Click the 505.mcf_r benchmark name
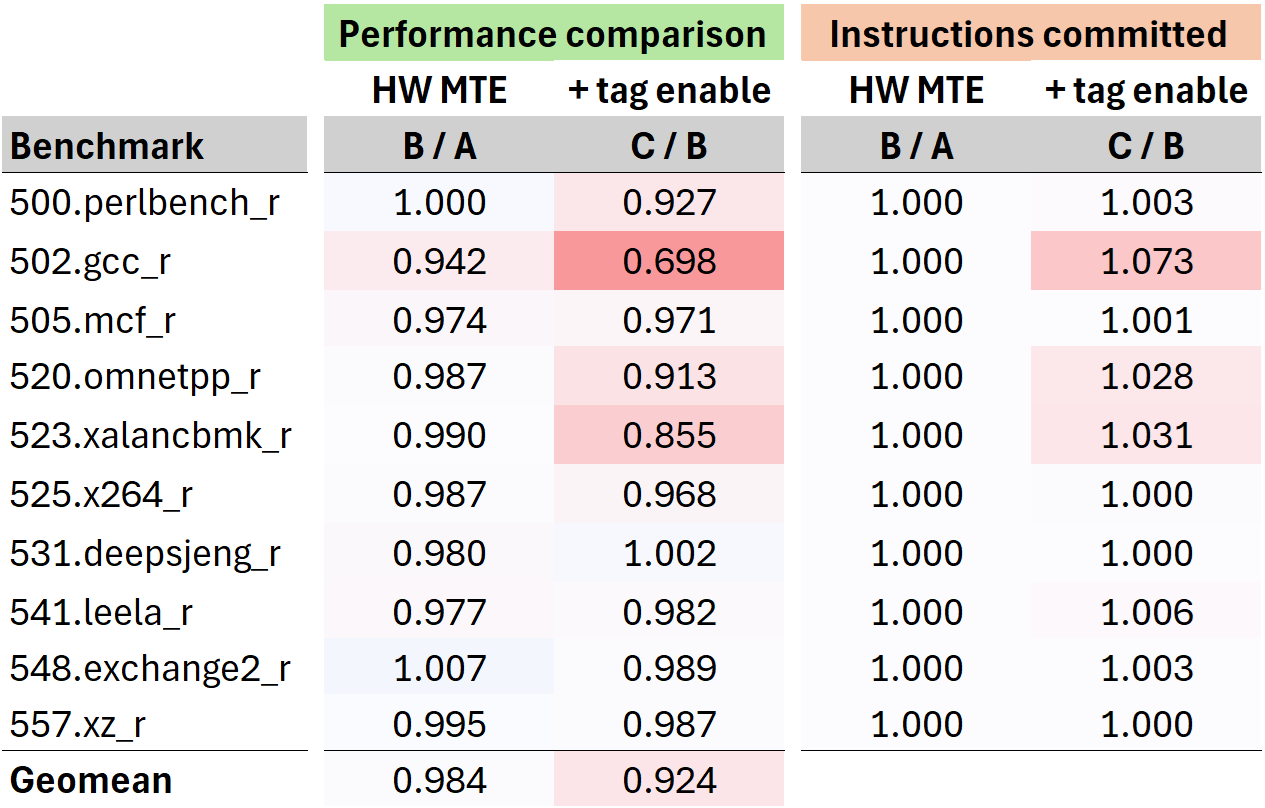Image resolution: width=1265 pixels, height=808 pixels. pos(94,320)
